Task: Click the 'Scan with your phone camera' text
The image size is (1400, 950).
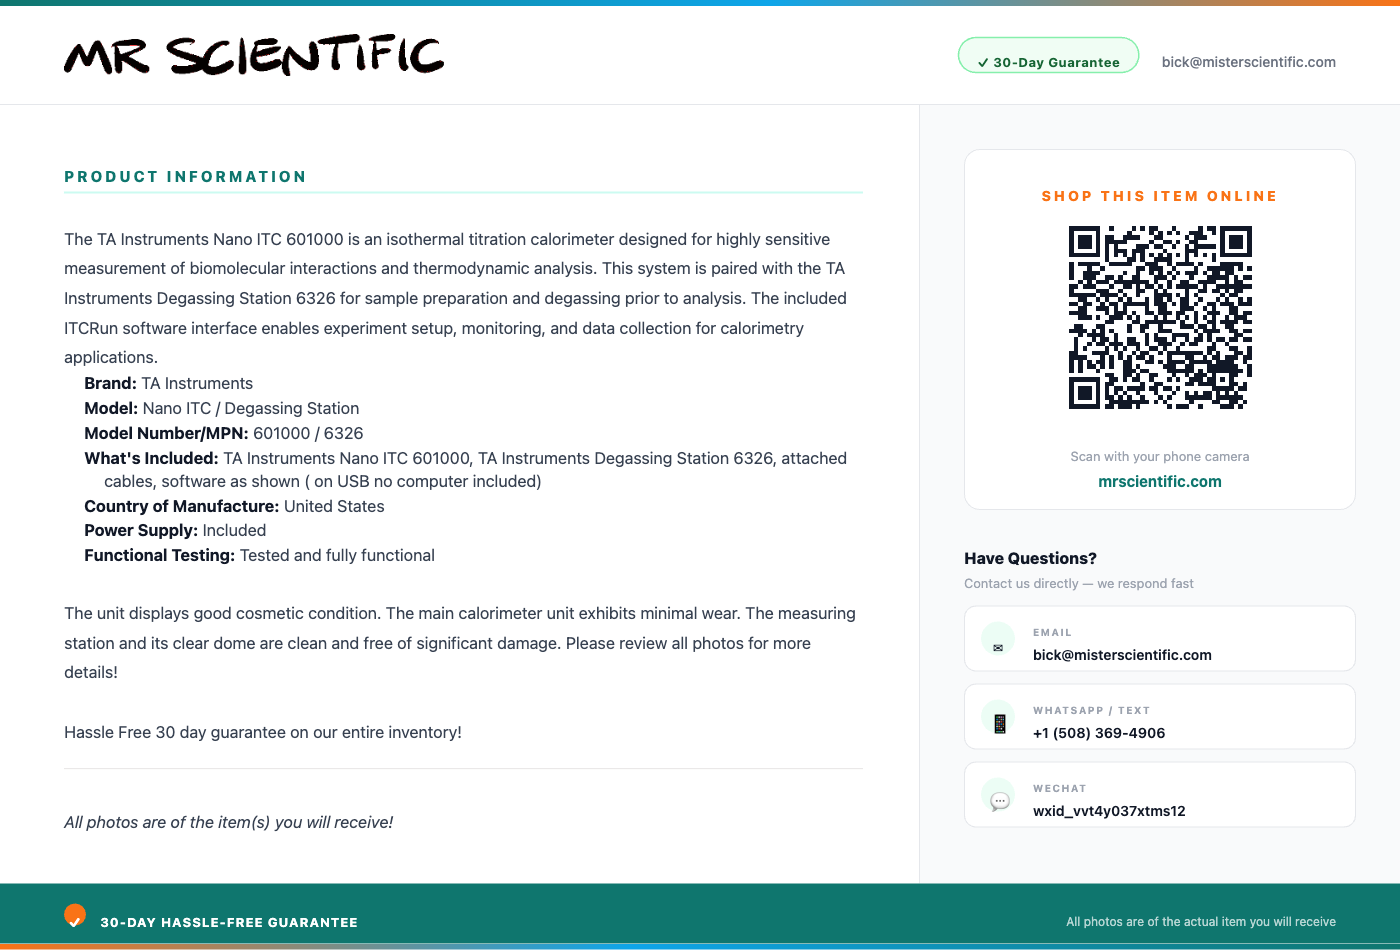Action: 1160,456
